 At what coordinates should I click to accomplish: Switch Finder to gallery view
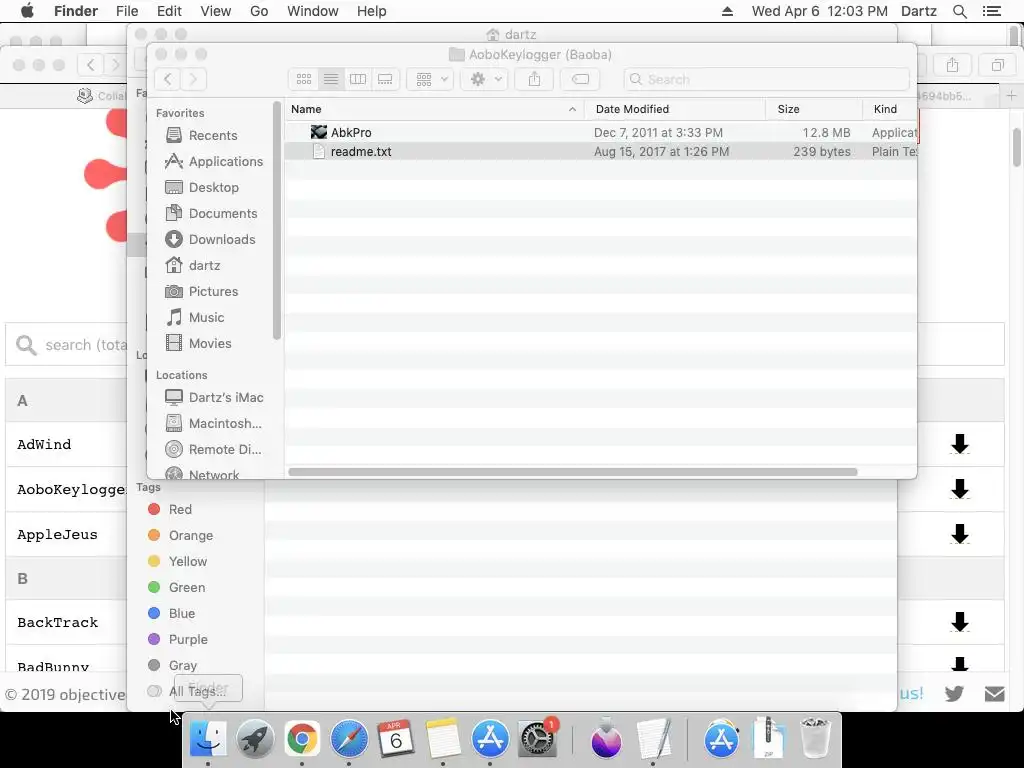[385, 79]
